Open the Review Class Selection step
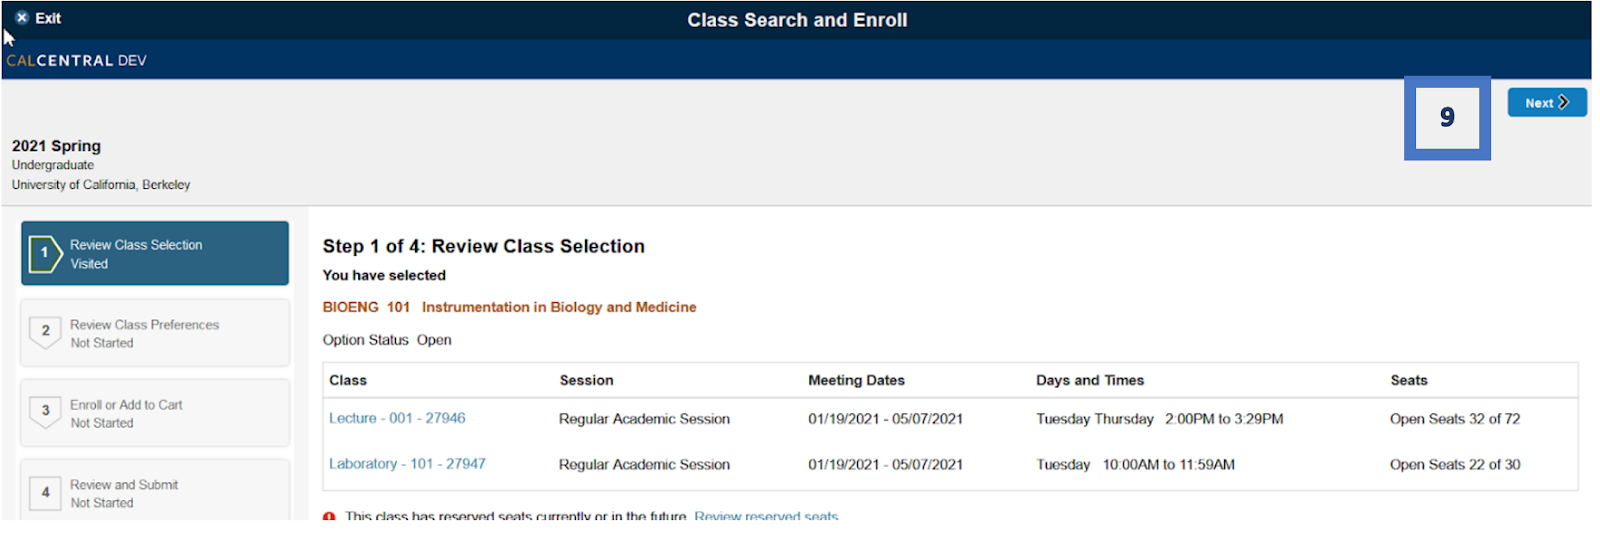 155,253
